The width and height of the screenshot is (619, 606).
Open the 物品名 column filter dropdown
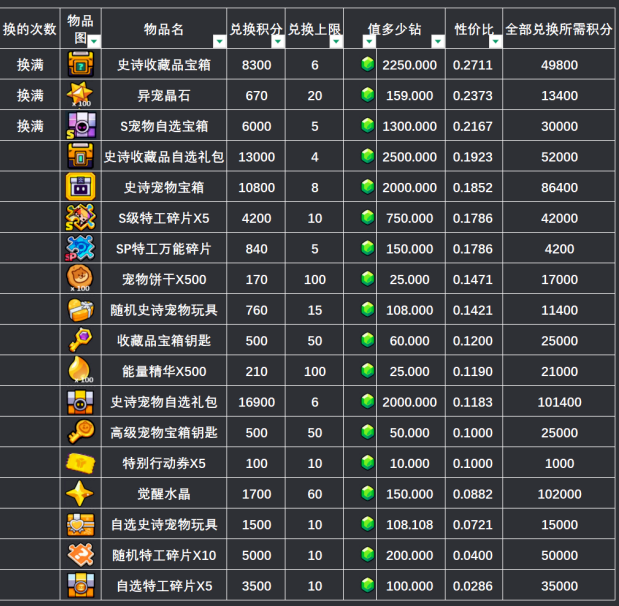[219, 41]
